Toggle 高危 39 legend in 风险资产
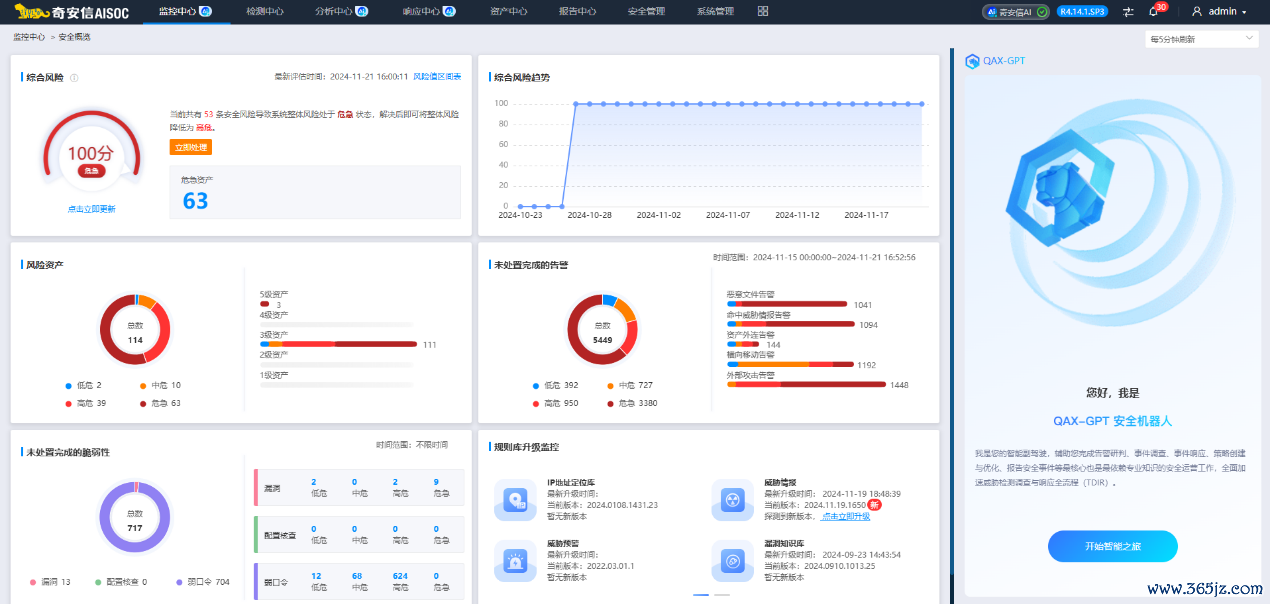 point(87,403)
